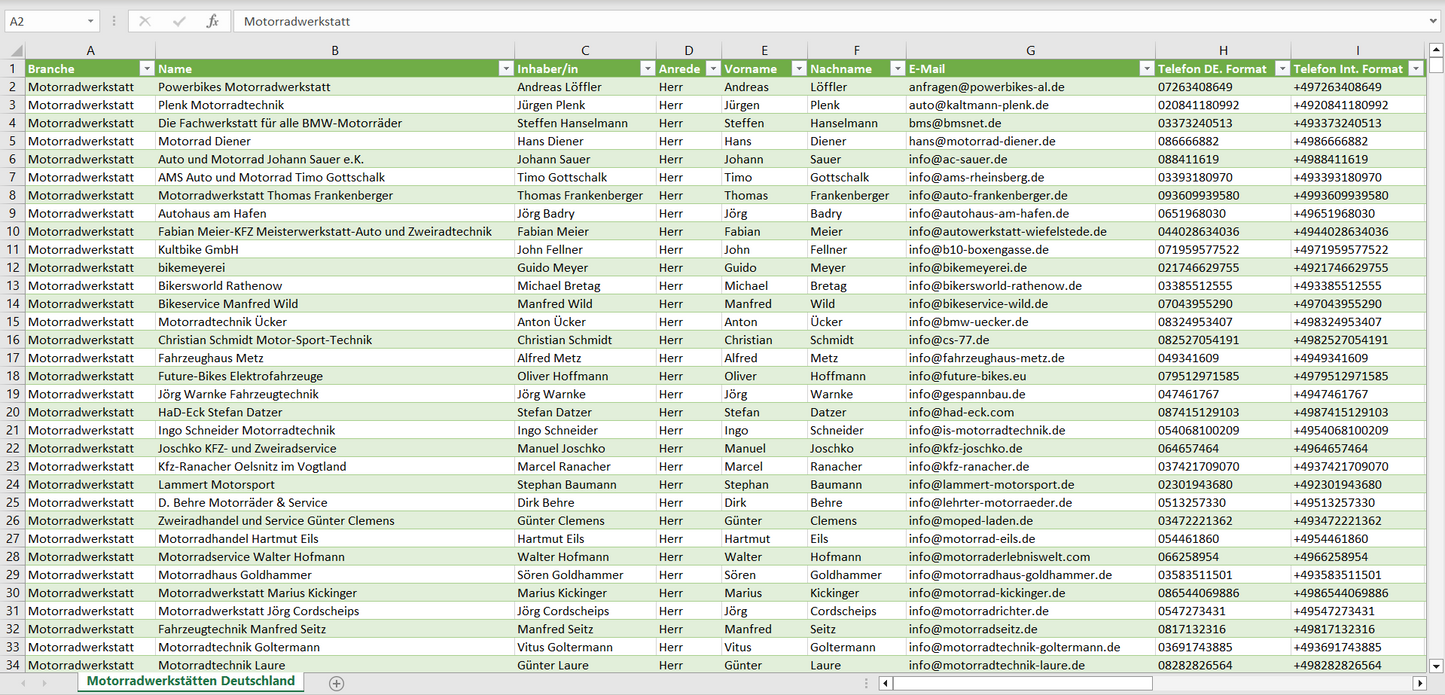Open the Nachname filter dropdown
The image size is (1445, 695).
click(x=897, y=69)
